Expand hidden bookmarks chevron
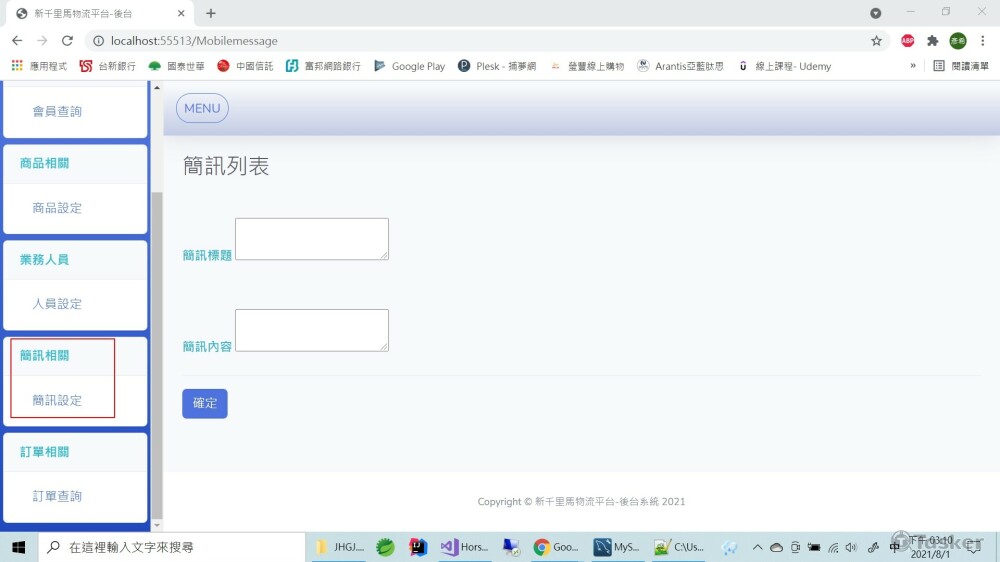 tap(913, 66)
